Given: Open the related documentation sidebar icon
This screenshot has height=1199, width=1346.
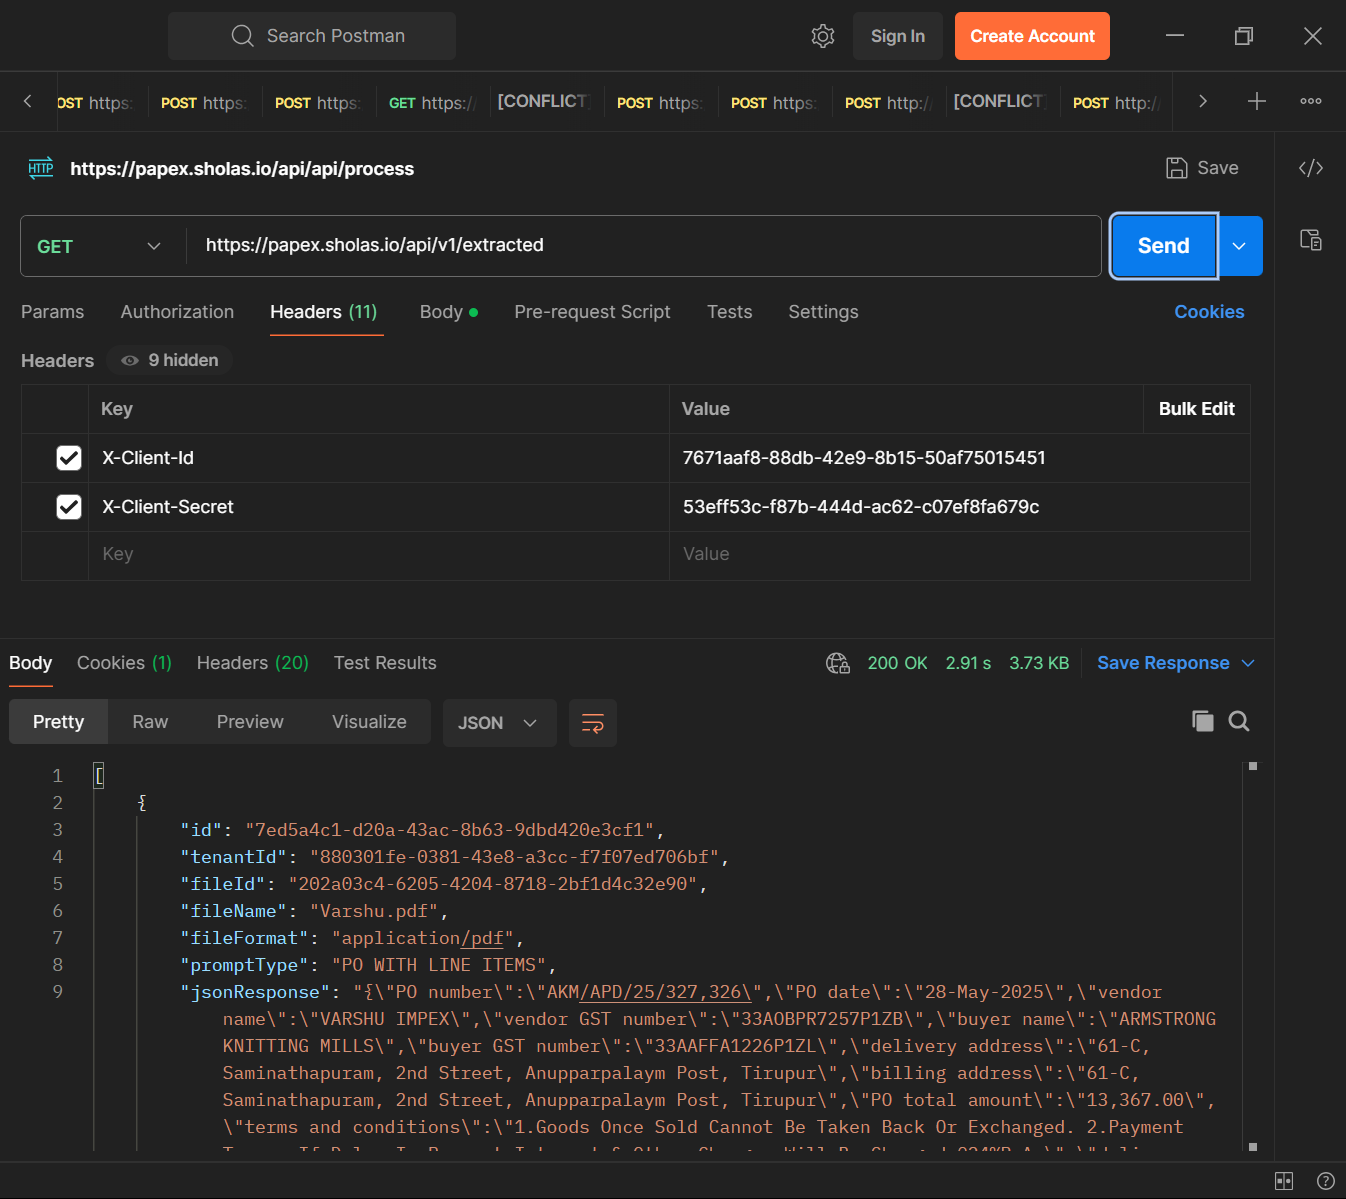Looking at the screenshot, I should pyautogui.click(x=1311, y=240).
